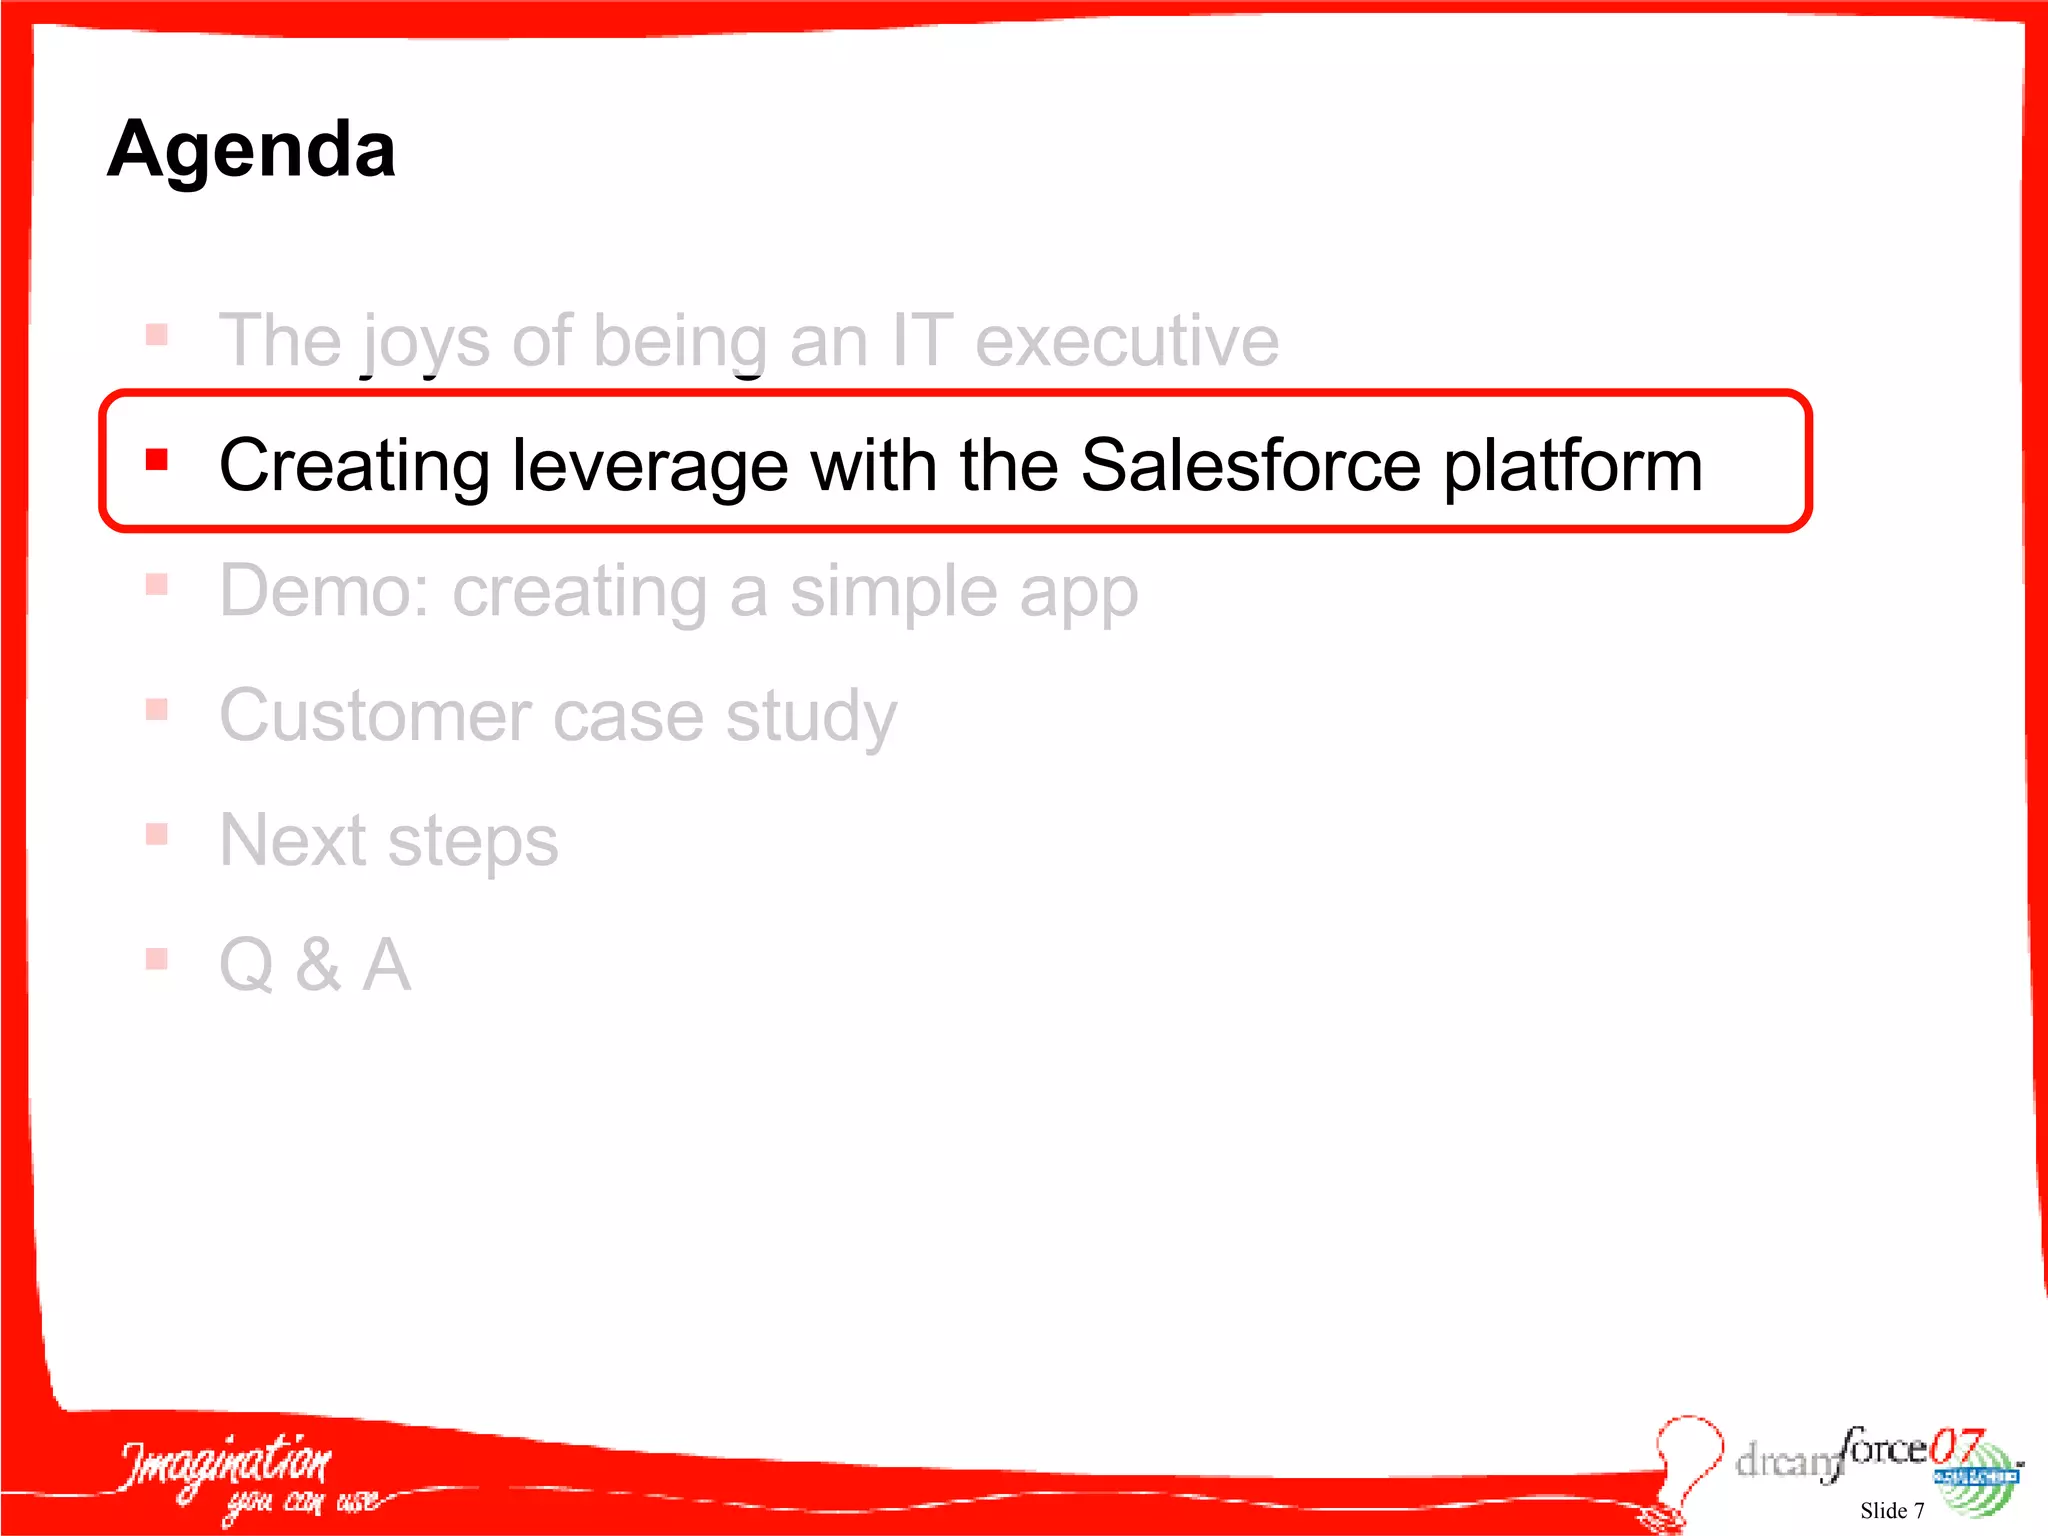The image size is (2048, 1536).
Task: Click the red bullet beside Creating leverage
Action: tap(157, 459)
